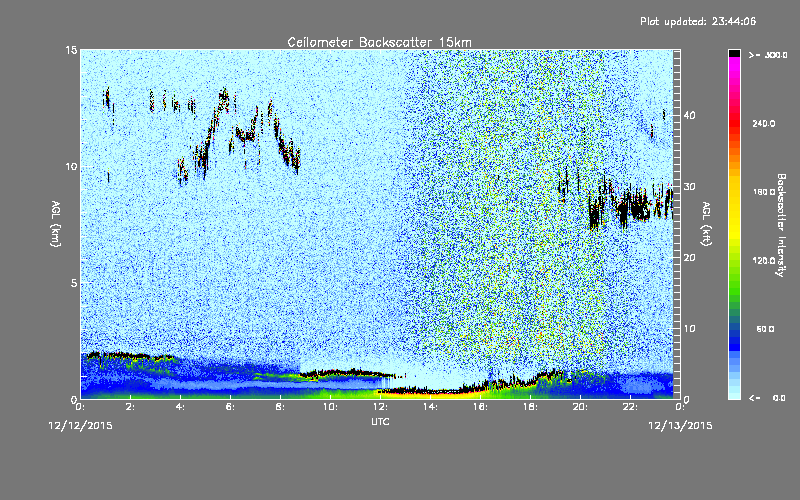Click the '2:' hour tick label

pyautogui.click(x=131, y=407)
